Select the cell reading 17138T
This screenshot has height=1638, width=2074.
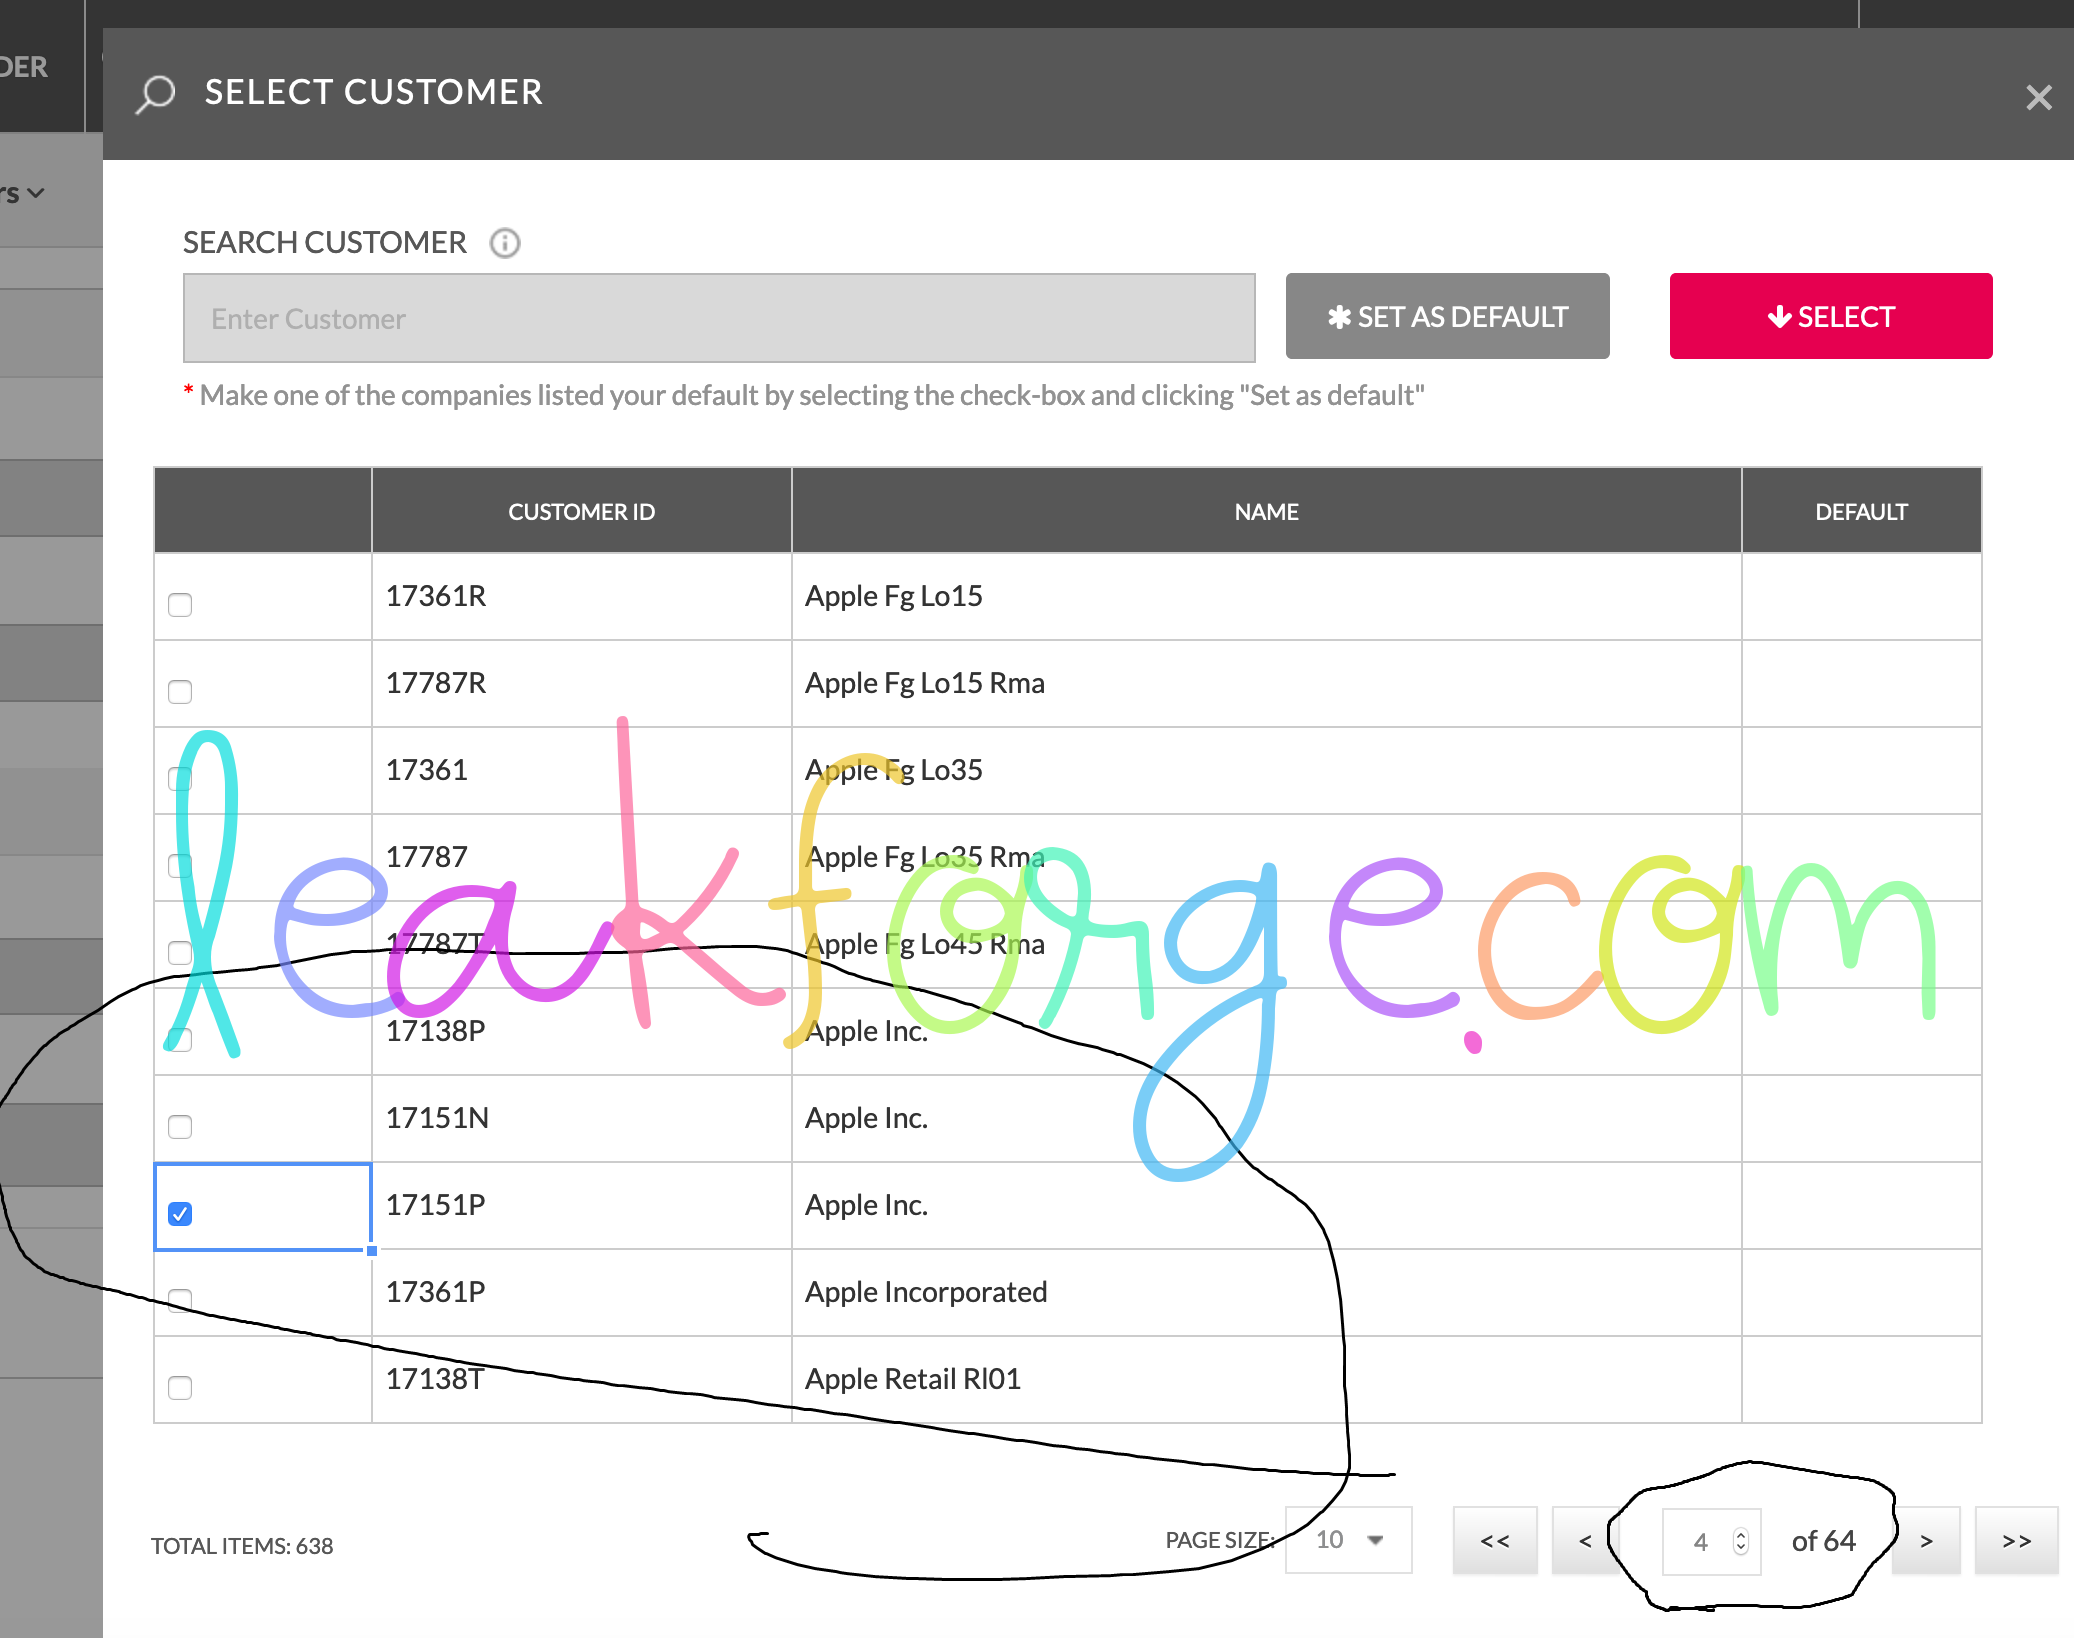(x=582, y=1379)
